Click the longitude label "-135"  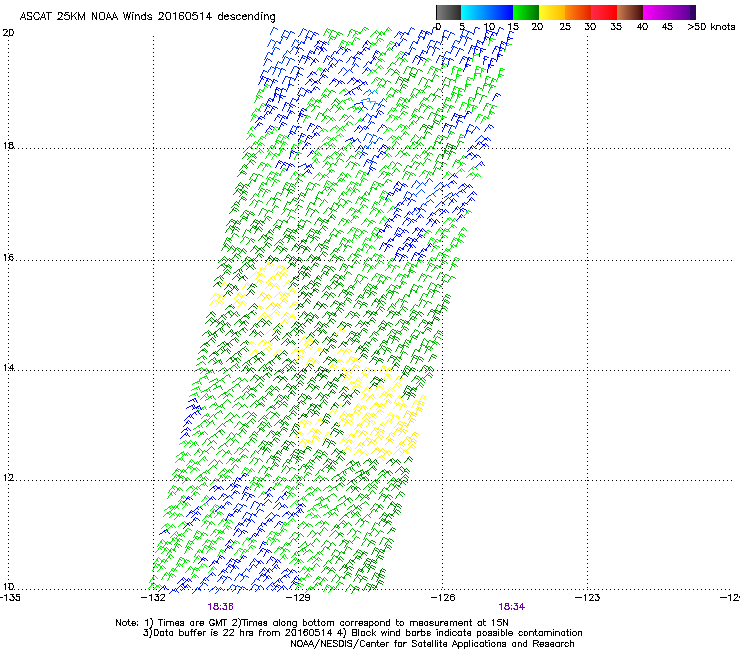(10, 598)
